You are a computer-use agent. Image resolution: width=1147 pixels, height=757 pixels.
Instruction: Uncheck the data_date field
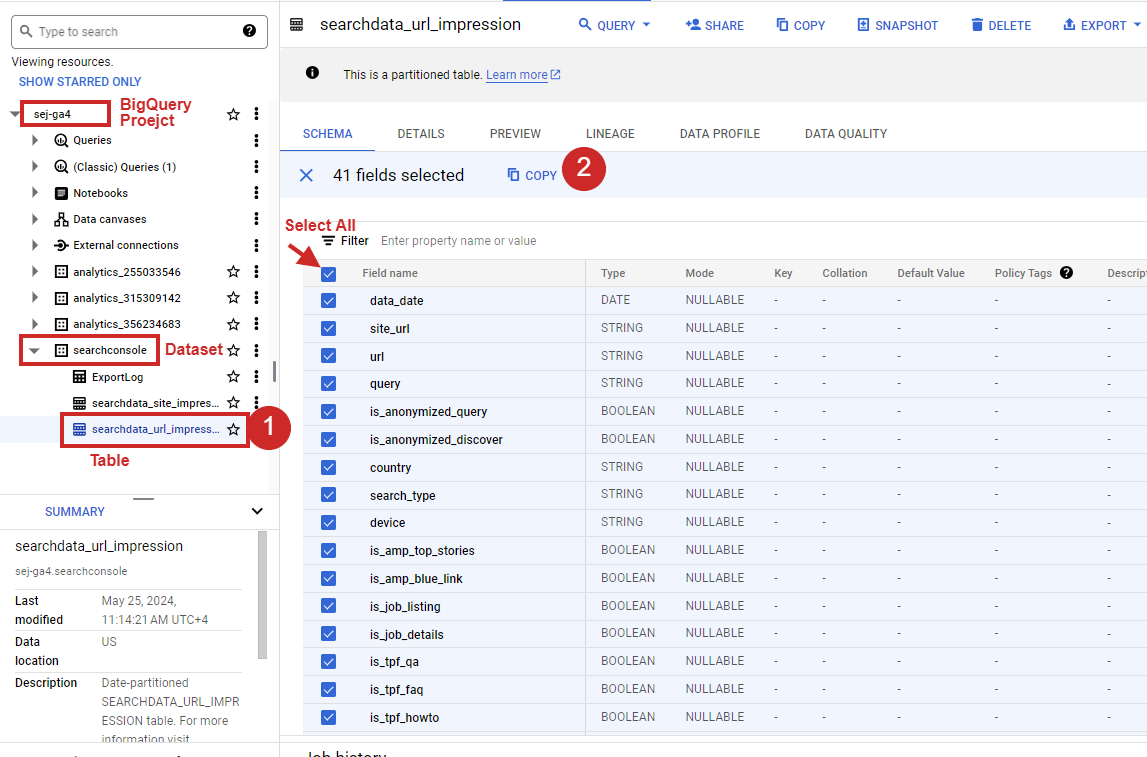click(x=329, y=300)
